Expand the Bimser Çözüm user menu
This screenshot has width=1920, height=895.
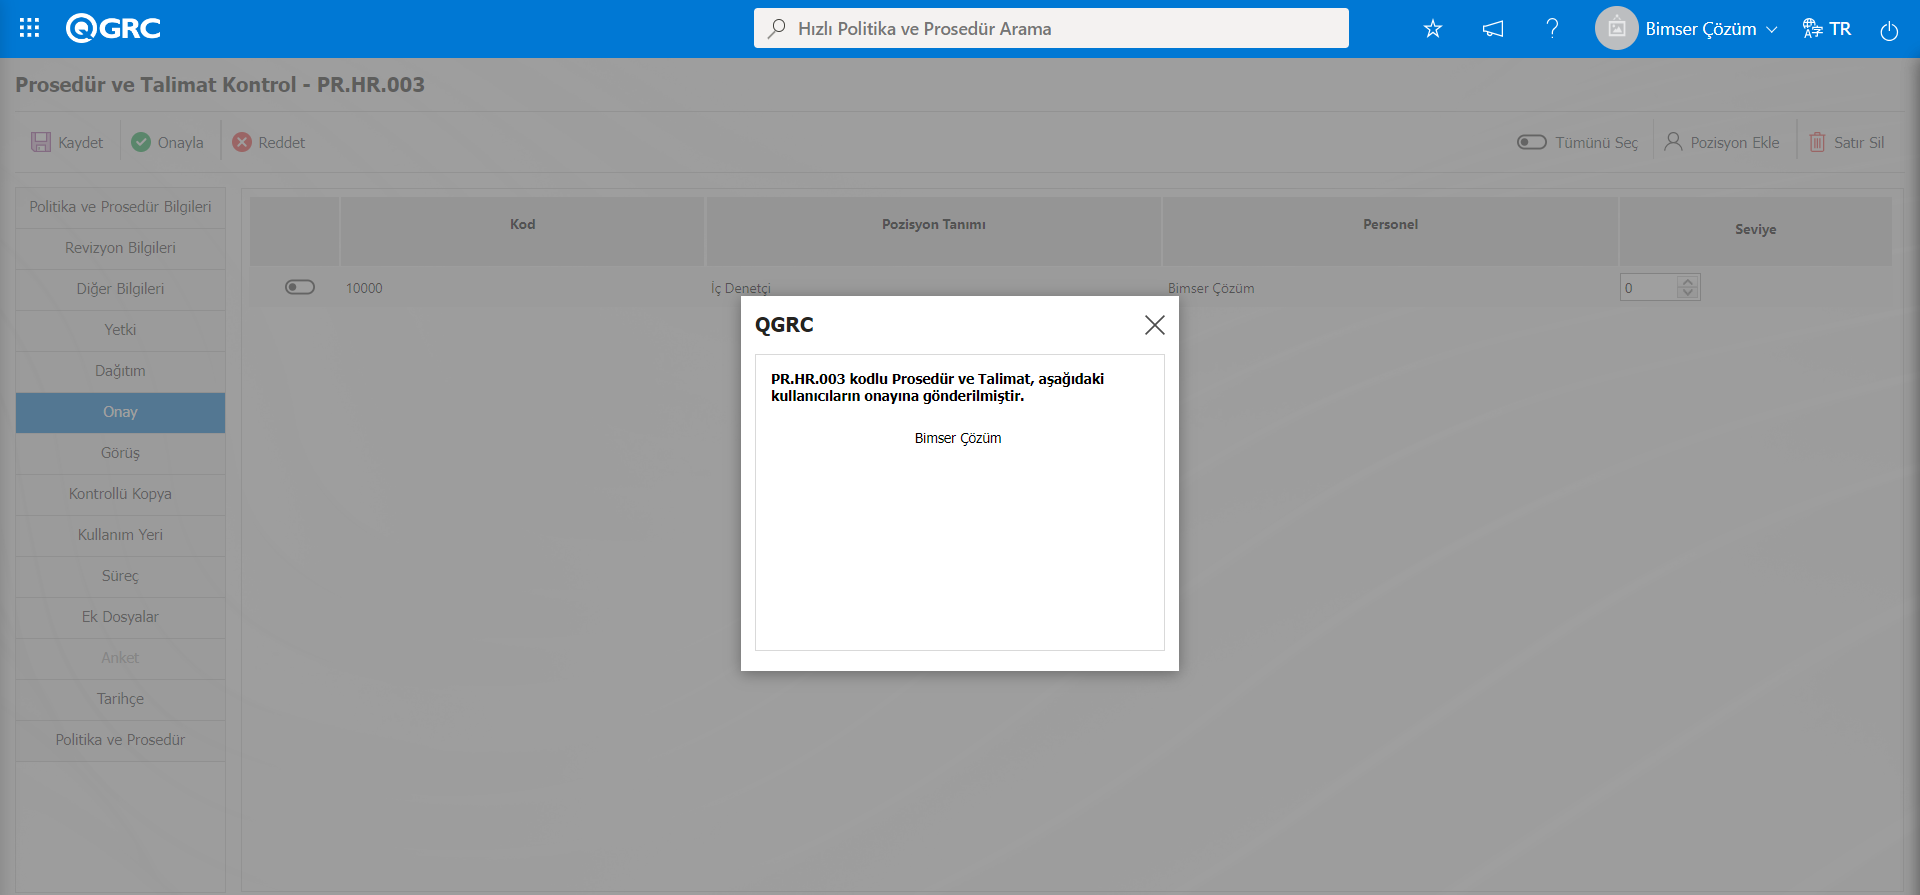point(1710,29)
